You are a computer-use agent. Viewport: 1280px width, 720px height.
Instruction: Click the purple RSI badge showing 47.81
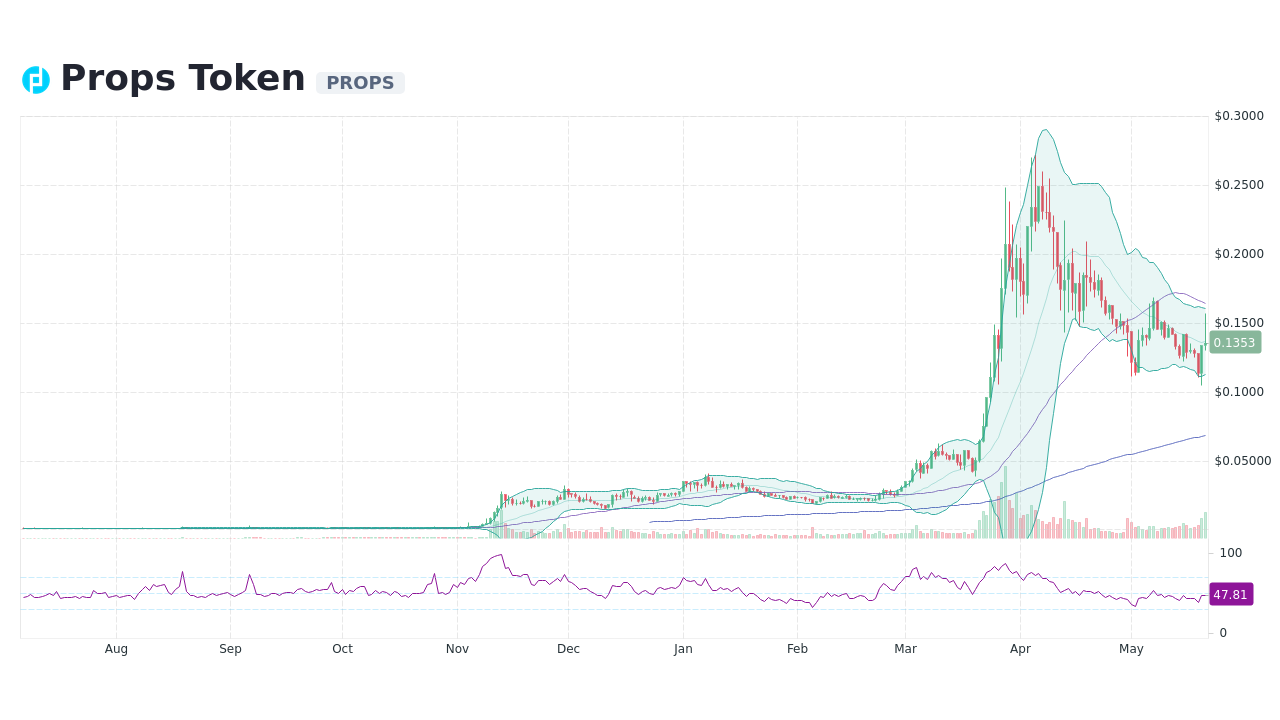(x=1231, y=594)
